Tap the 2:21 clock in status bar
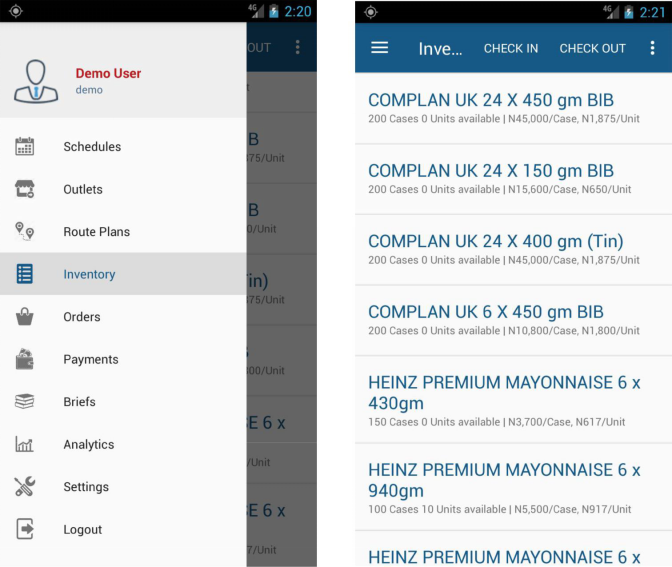This screenshot has width=672, height=567. [x=652, y=12]
